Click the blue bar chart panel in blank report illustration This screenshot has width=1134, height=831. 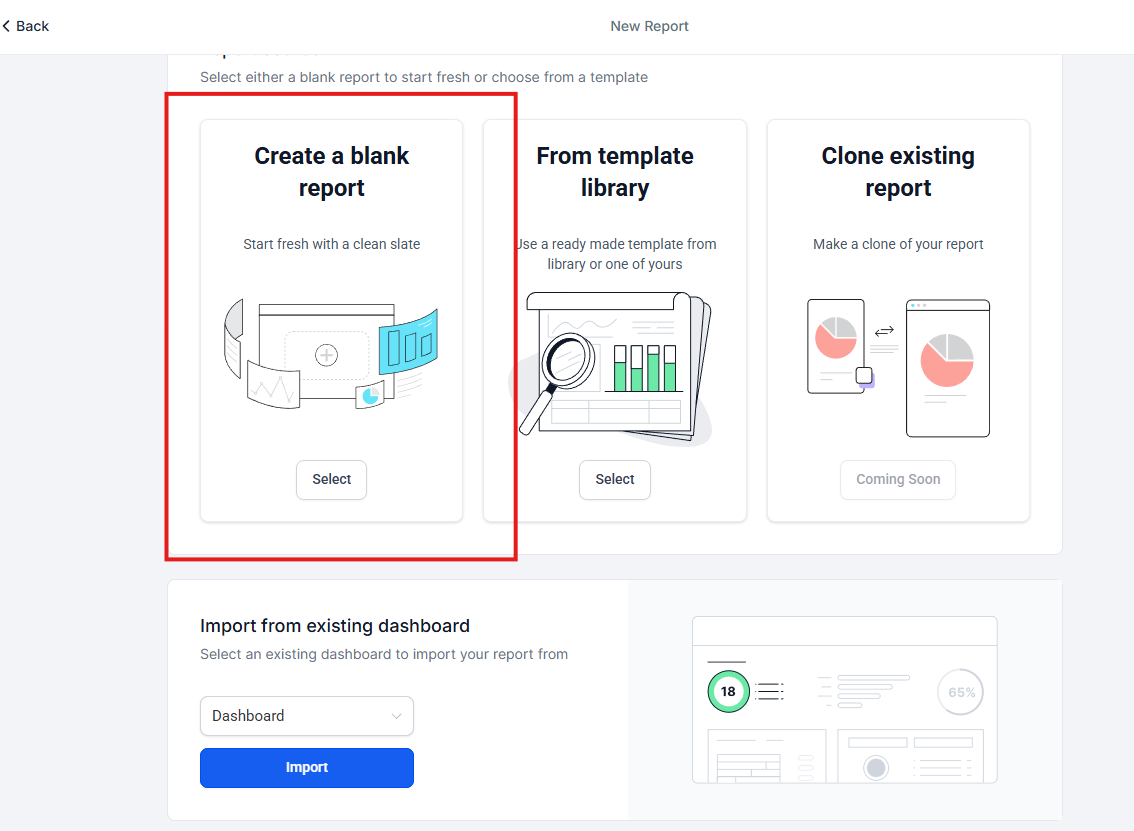408,342
